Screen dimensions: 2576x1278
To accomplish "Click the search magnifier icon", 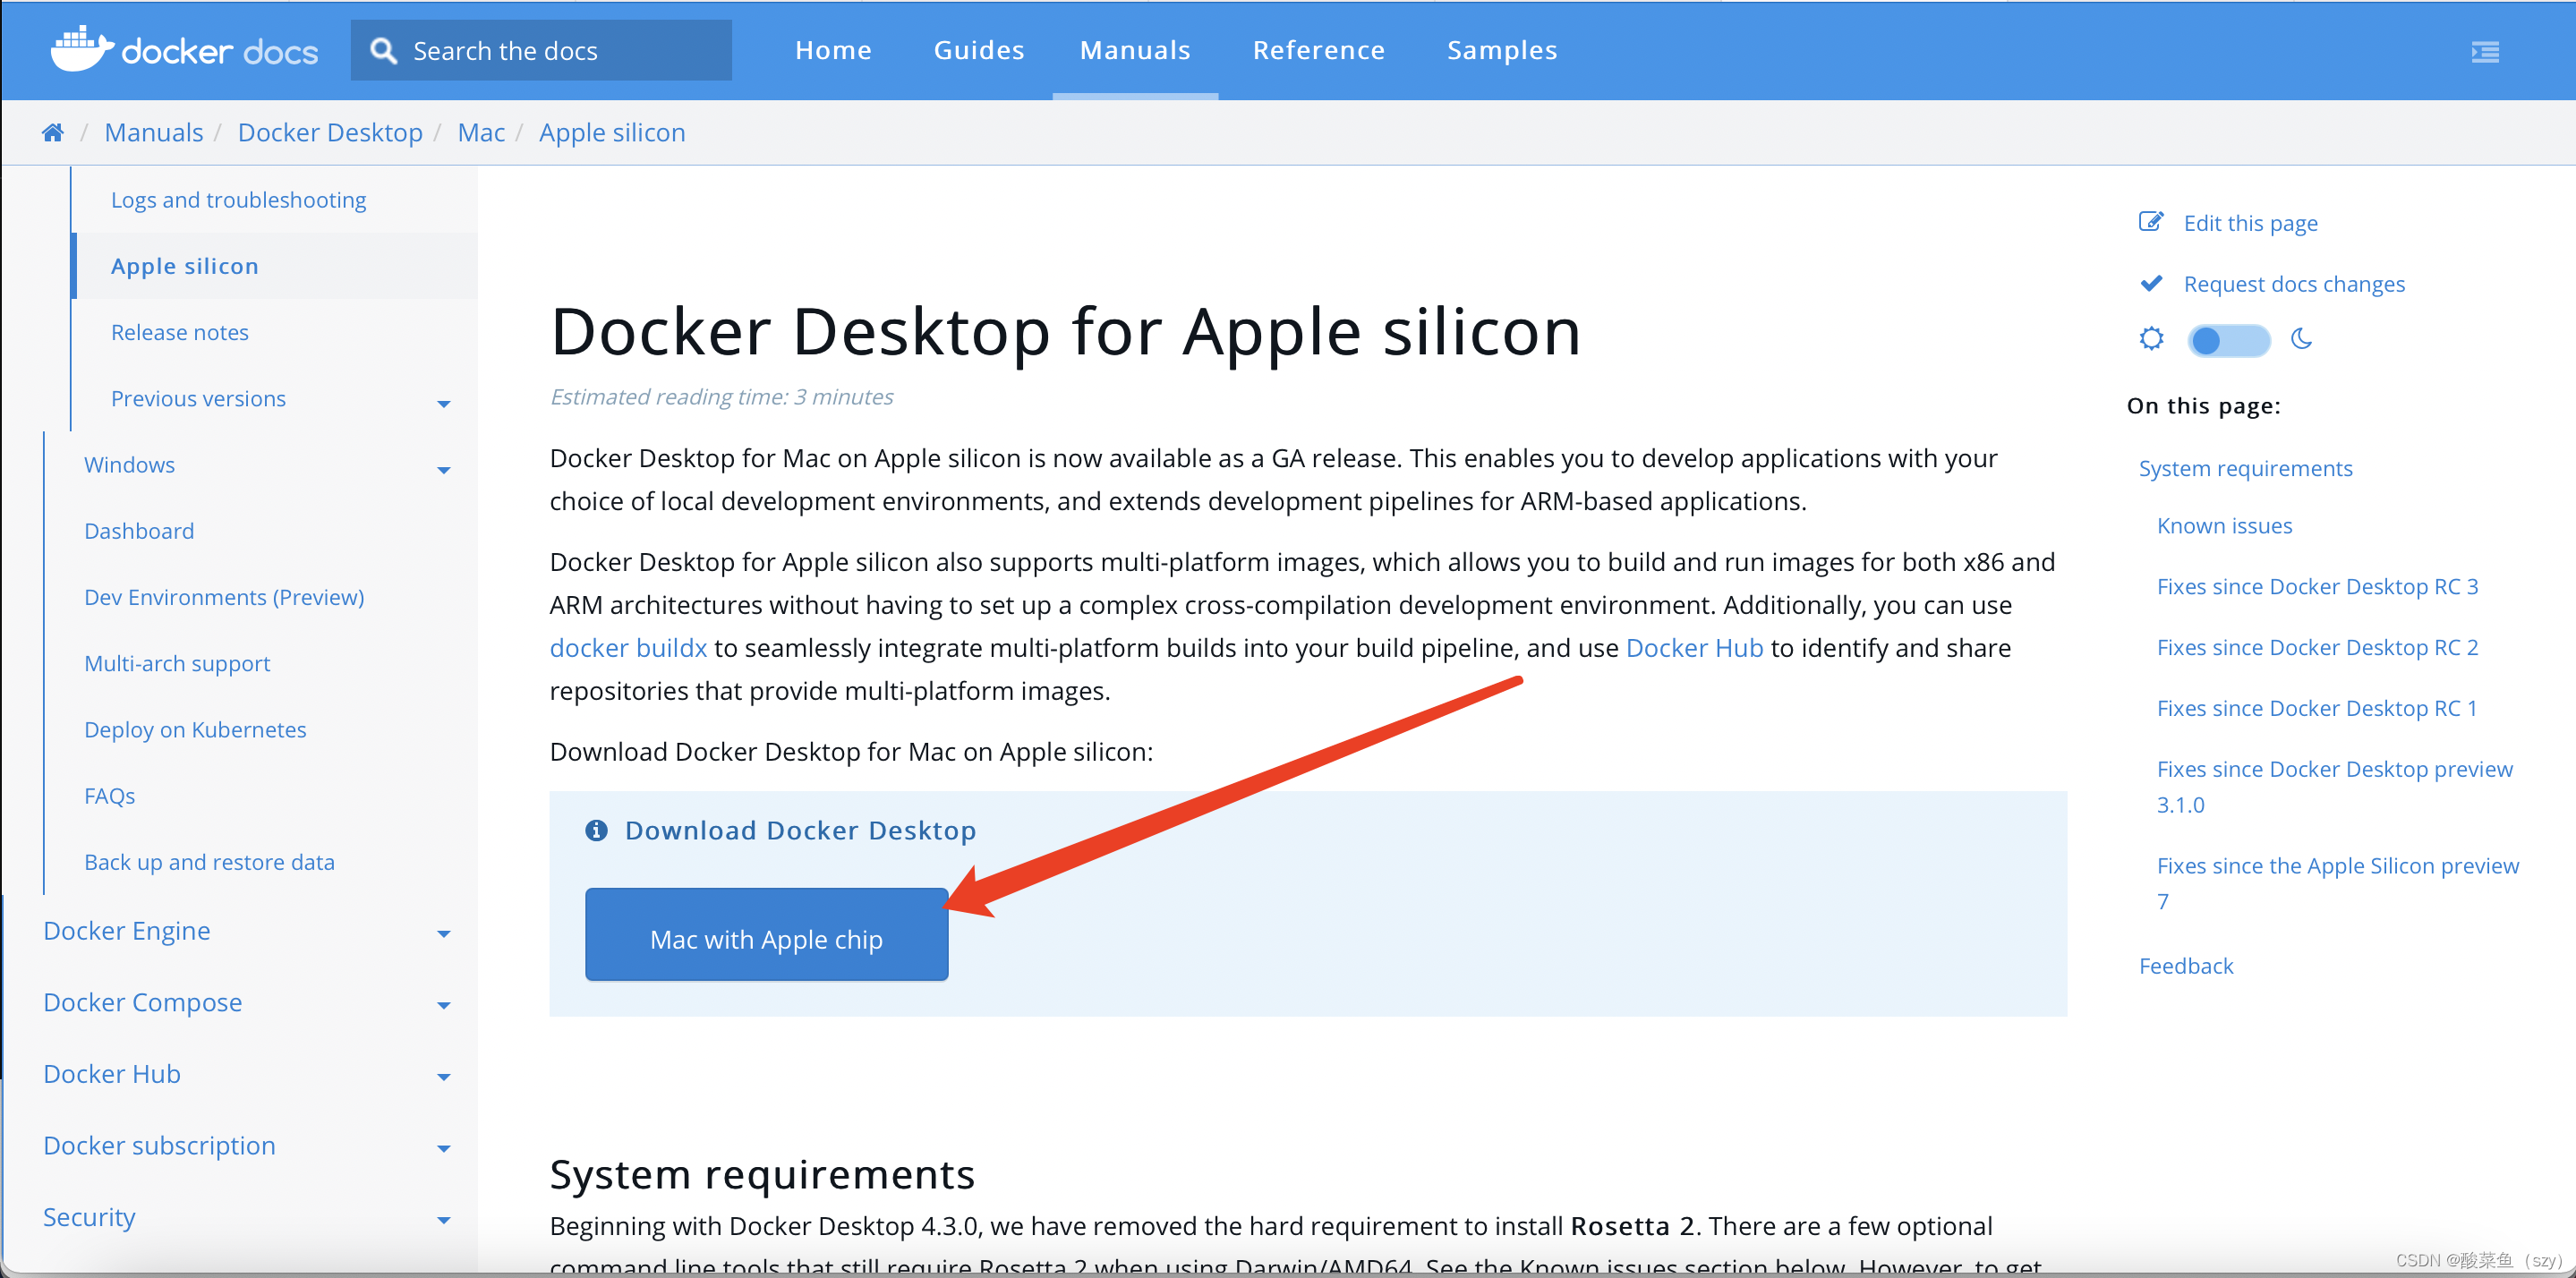I will click(x=383, y=50).
